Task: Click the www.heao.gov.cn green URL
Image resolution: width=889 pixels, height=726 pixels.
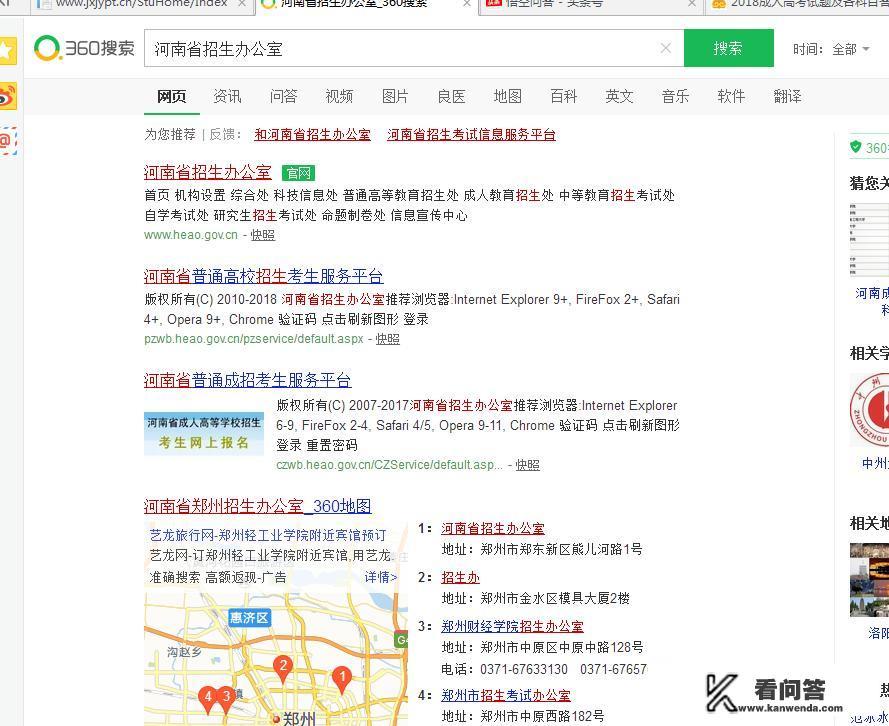Action: tap(191, 235)
